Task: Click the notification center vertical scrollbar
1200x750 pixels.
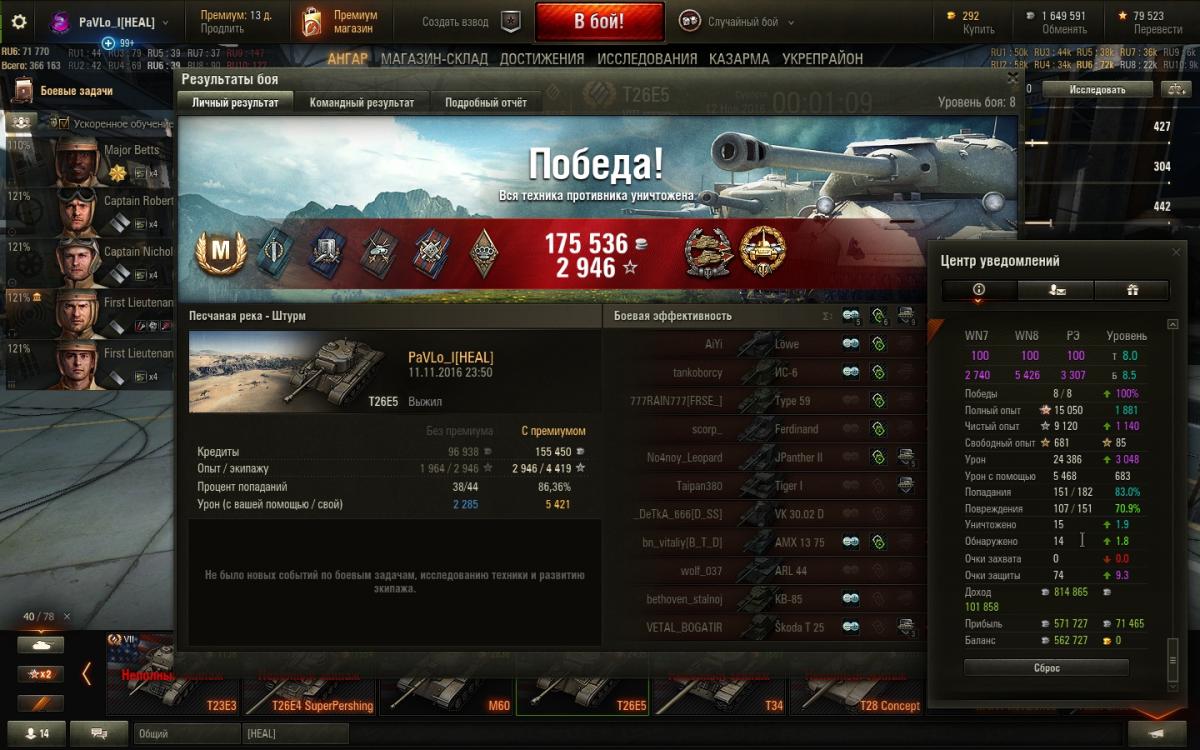Action: pyautogui.click(x=1173, y=500)
